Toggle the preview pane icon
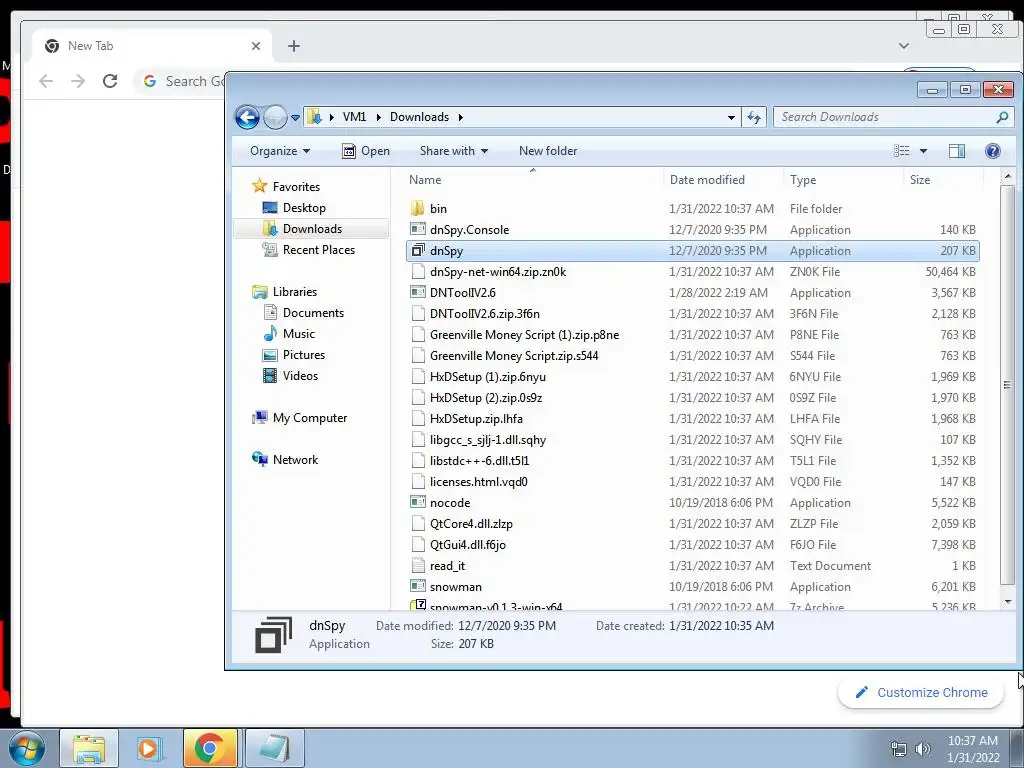 click(957, 151)
